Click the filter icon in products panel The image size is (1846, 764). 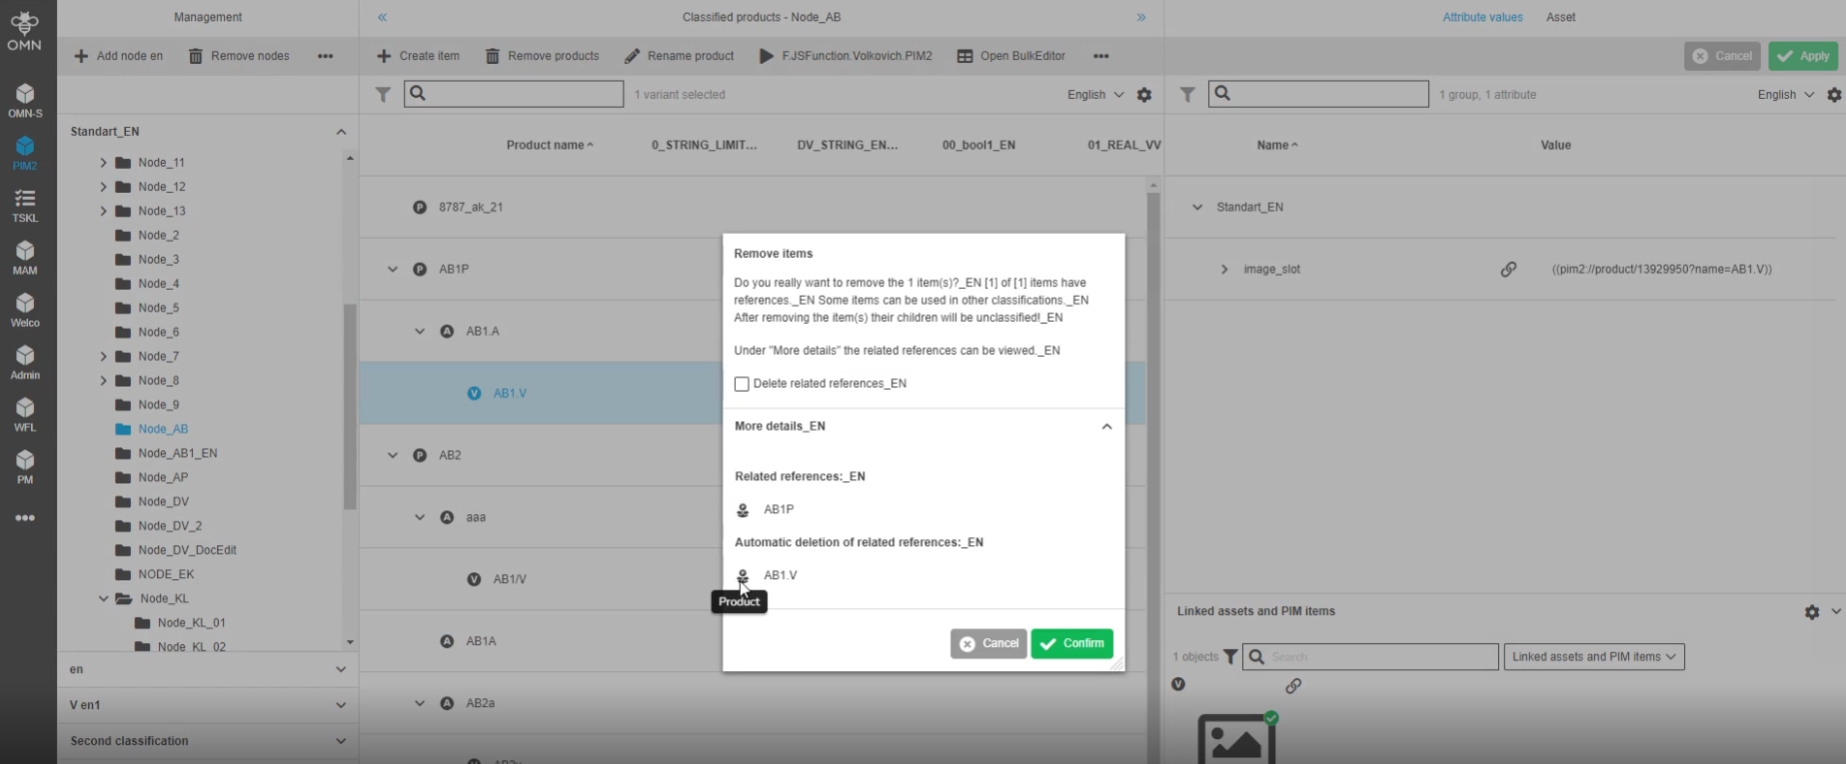pyautogui.click(x=383, y=94)
